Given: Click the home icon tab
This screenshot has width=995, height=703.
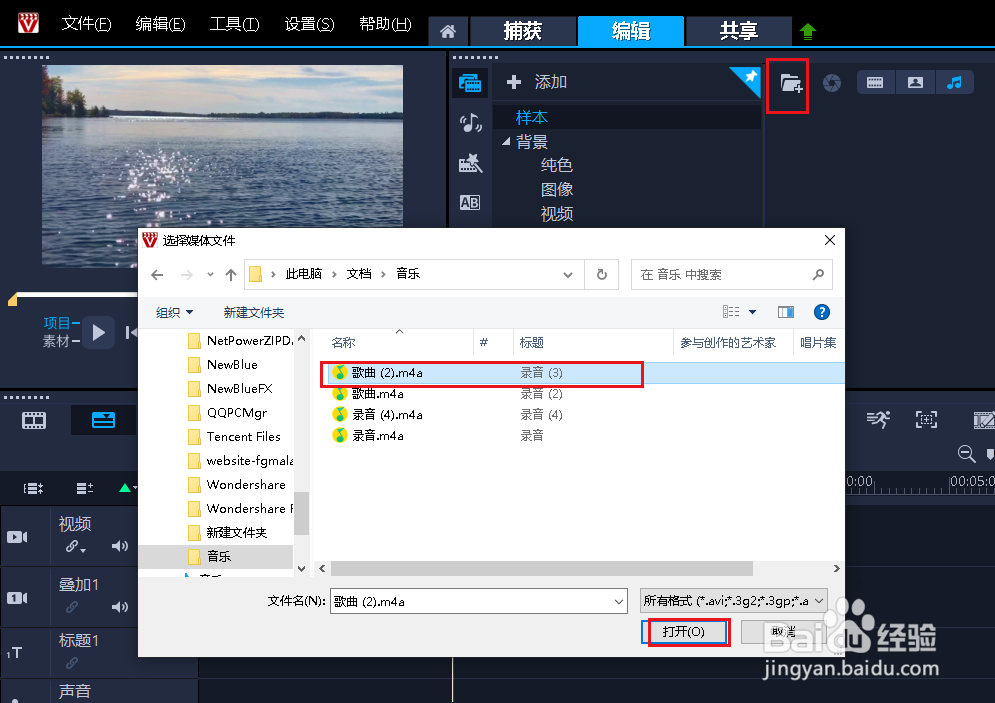Looking at the screenshot, I should click(x=448, y=31).
